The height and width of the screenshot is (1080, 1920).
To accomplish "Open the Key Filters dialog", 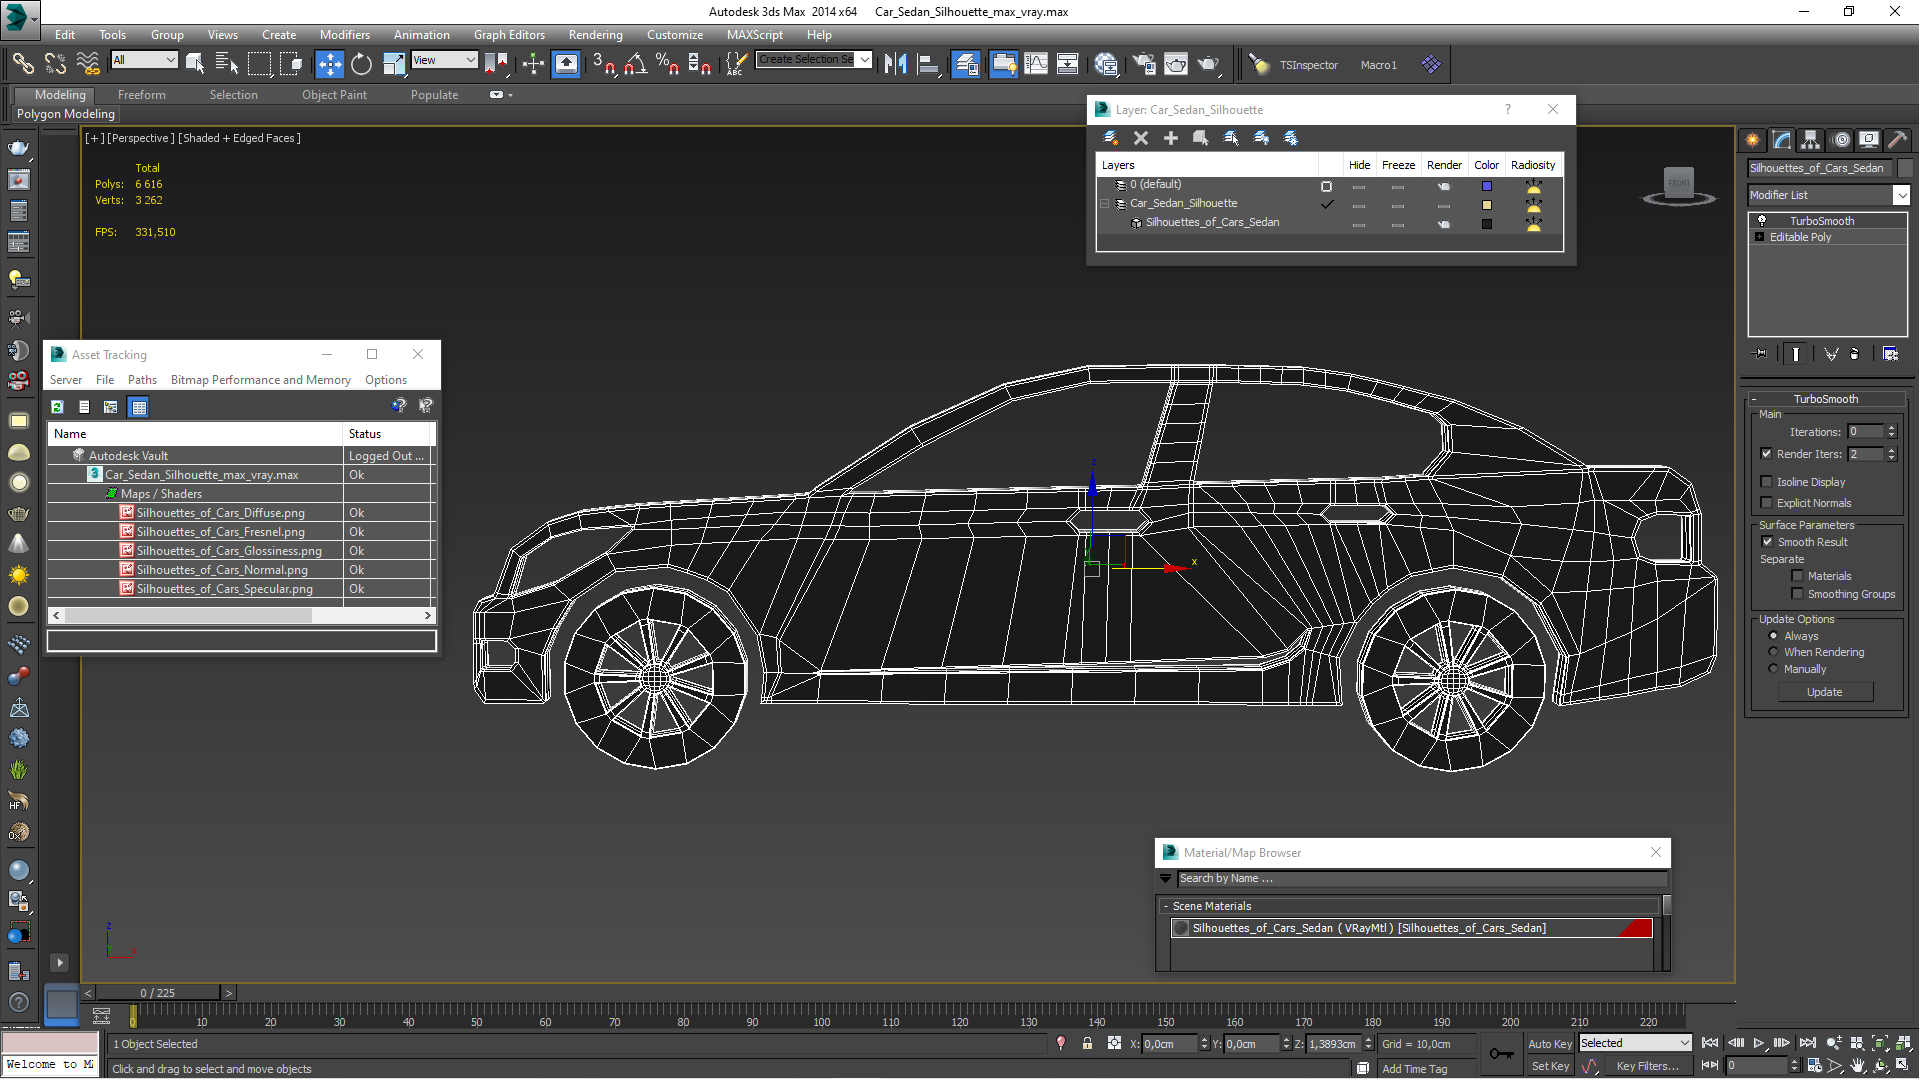I will 1647,1066.
